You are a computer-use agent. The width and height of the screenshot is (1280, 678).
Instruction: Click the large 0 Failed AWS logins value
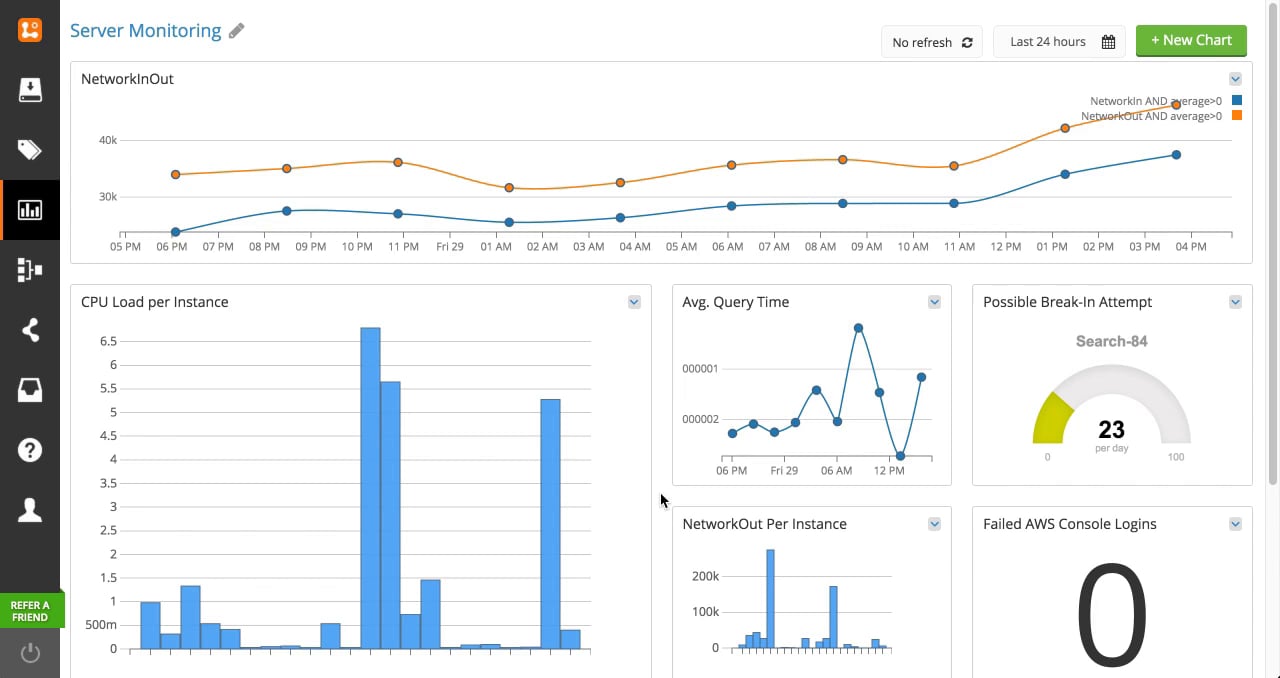click(x=1111, y=614)
